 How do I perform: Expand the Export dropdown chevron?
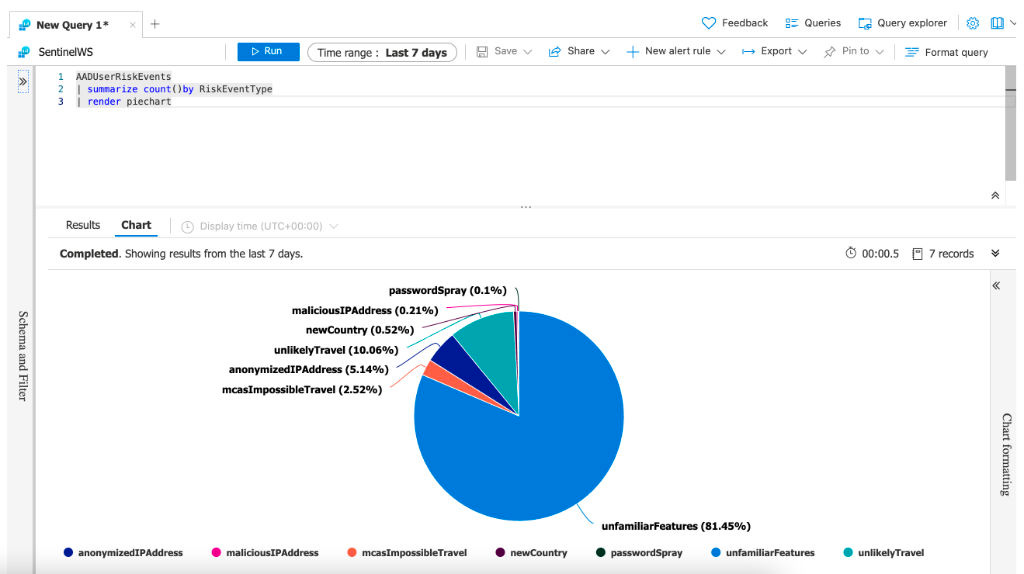coord(802,52)
